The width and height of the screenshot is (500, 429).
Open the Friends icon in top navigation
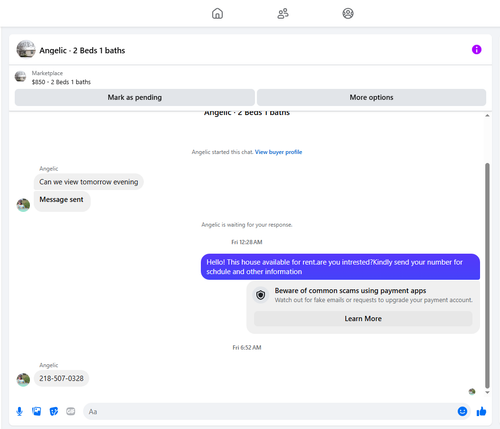[283, 14]
